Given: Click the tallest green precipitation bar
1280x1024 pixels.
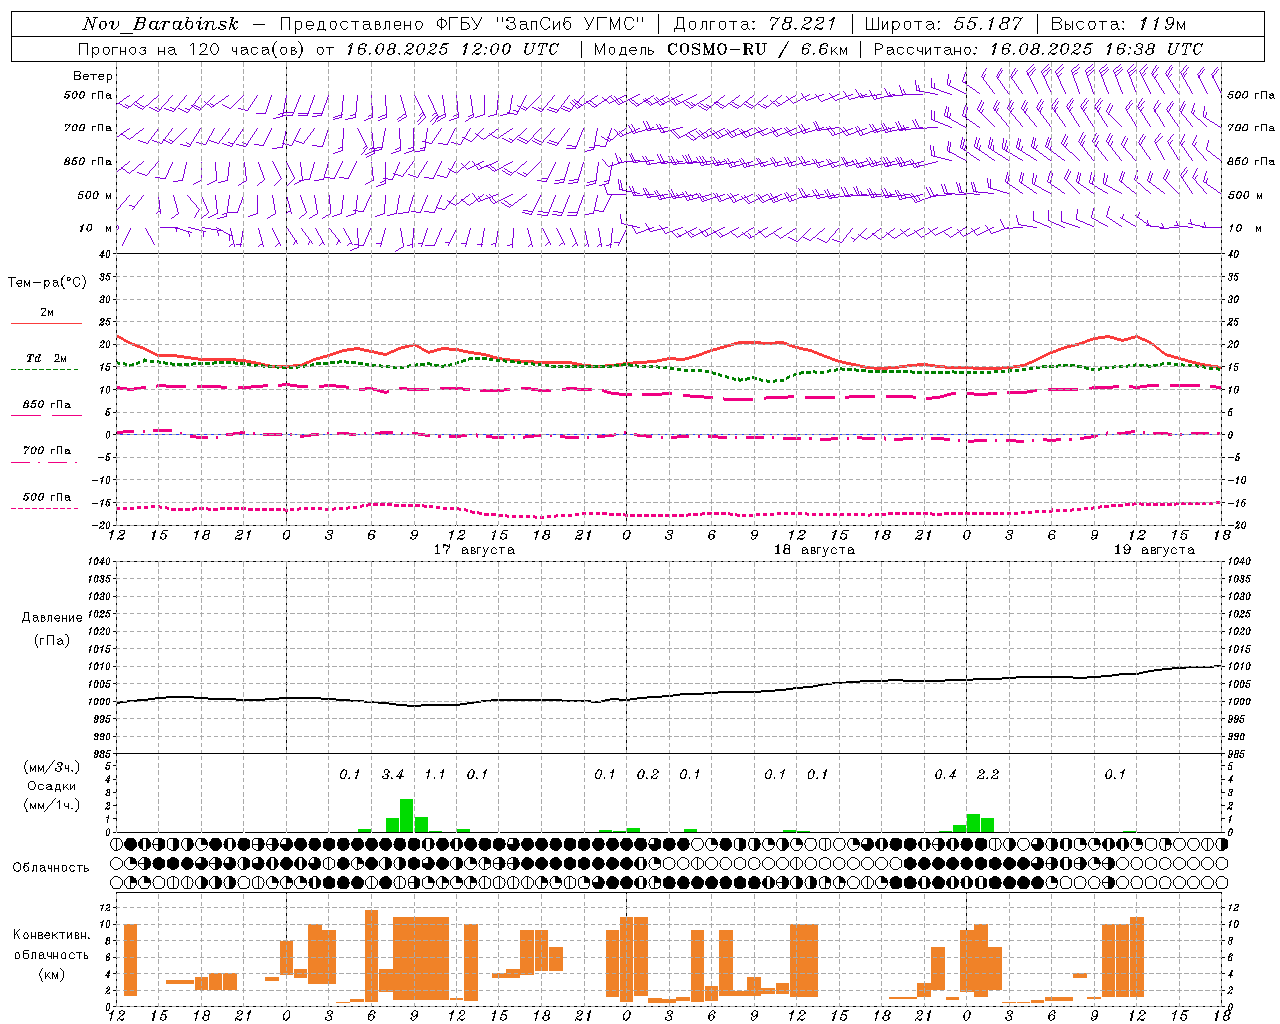Looking at the screenshot, I should 407,816.
